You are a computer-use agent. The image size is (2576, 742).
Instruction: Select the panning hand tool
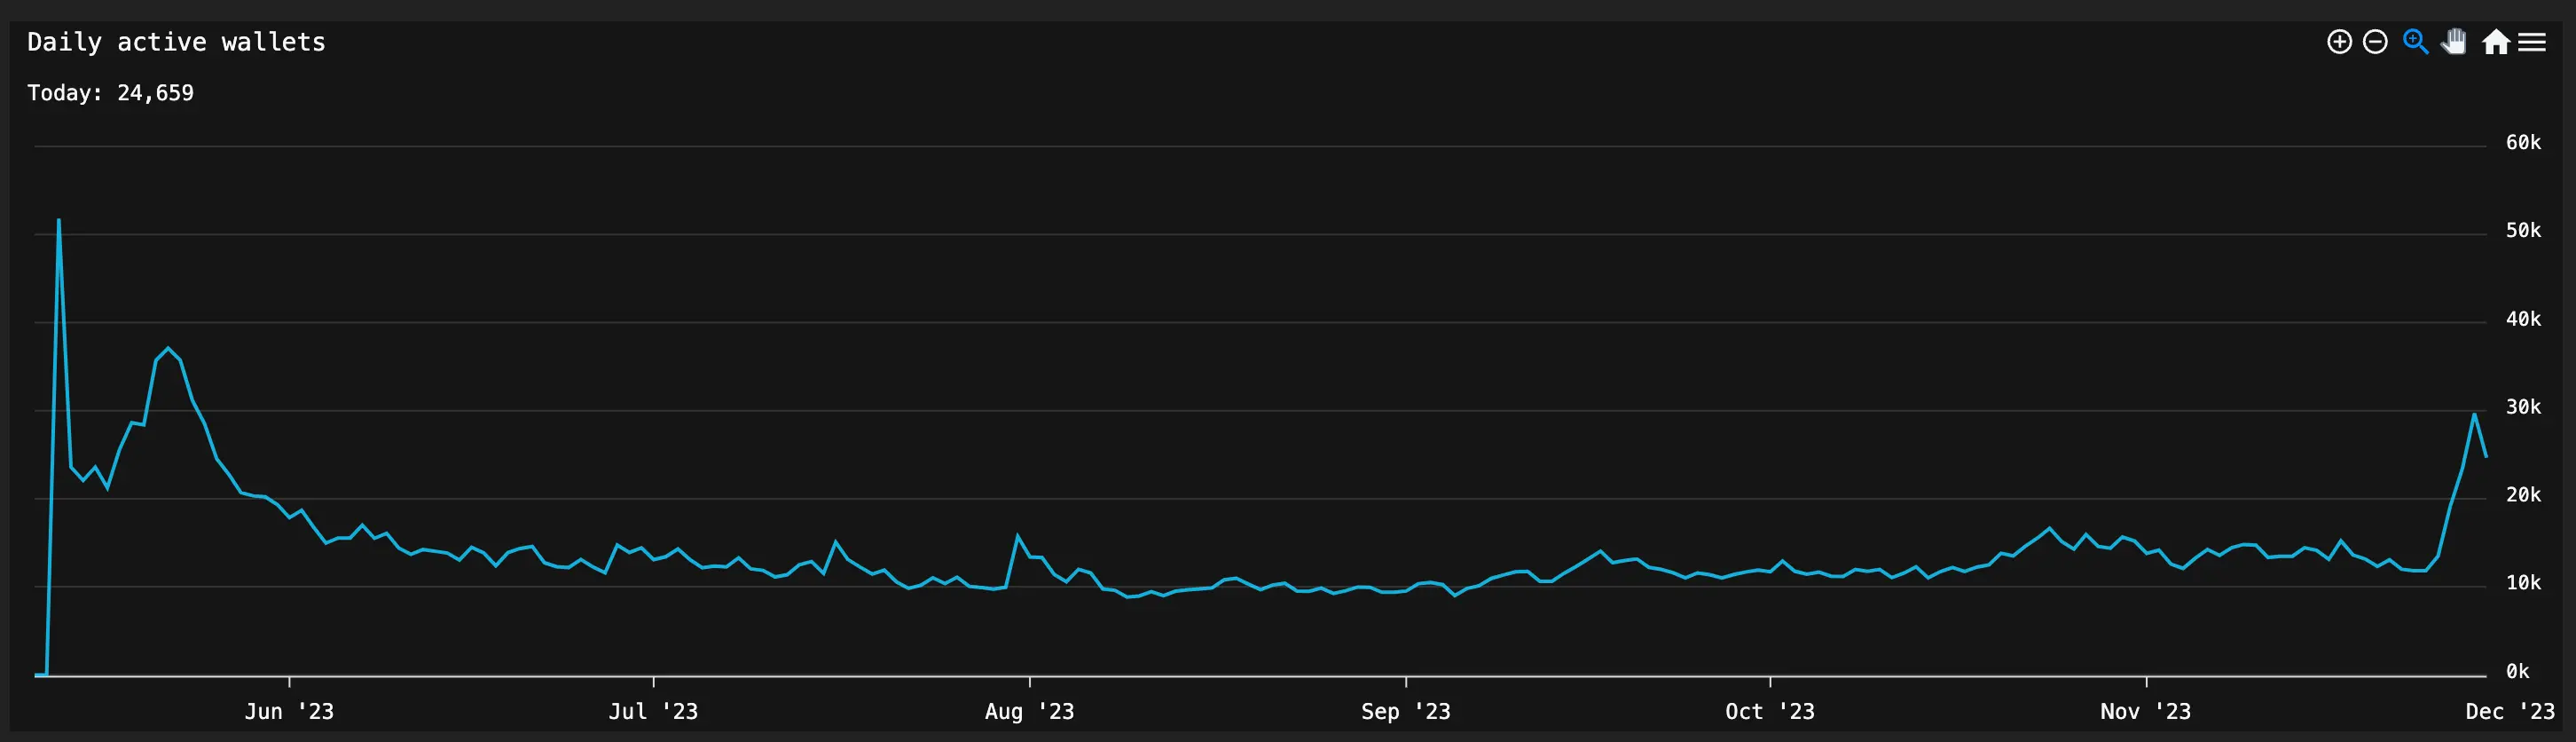(2454, 42)
